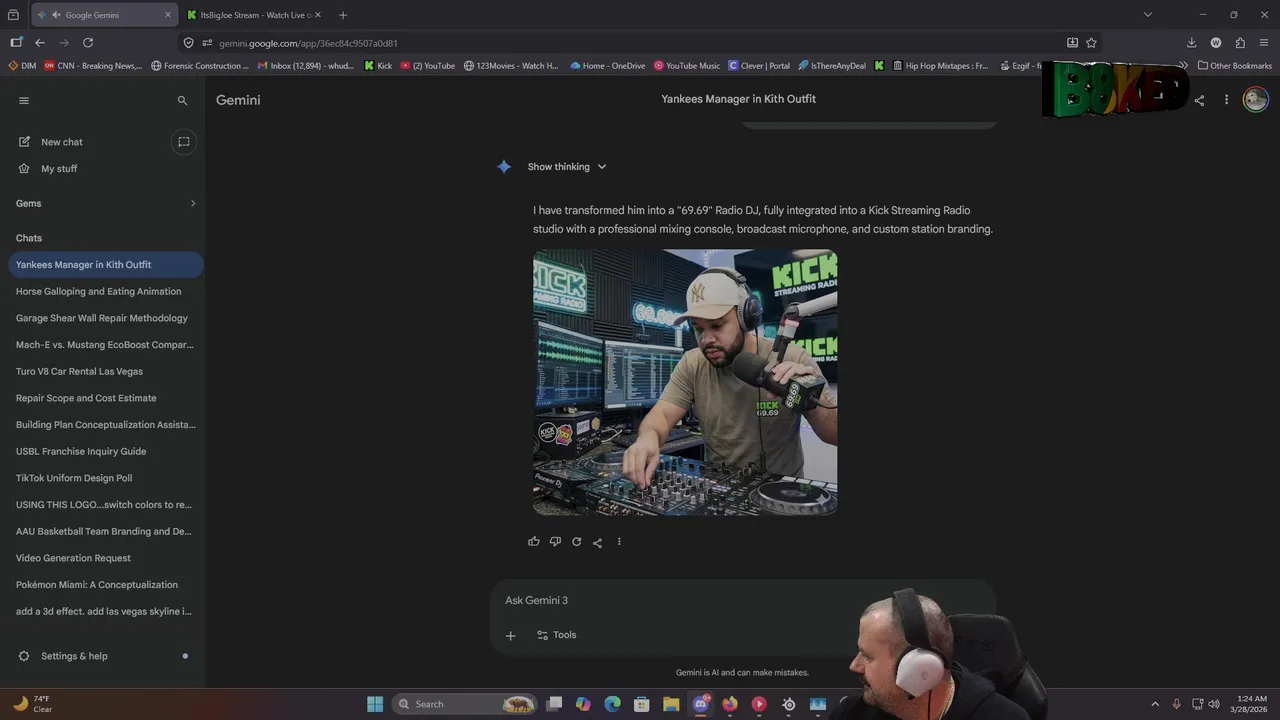The width and height of the screenshot is (1280, 720).
Task: Click the taskbar Search box
Action: tap(464, 704)
